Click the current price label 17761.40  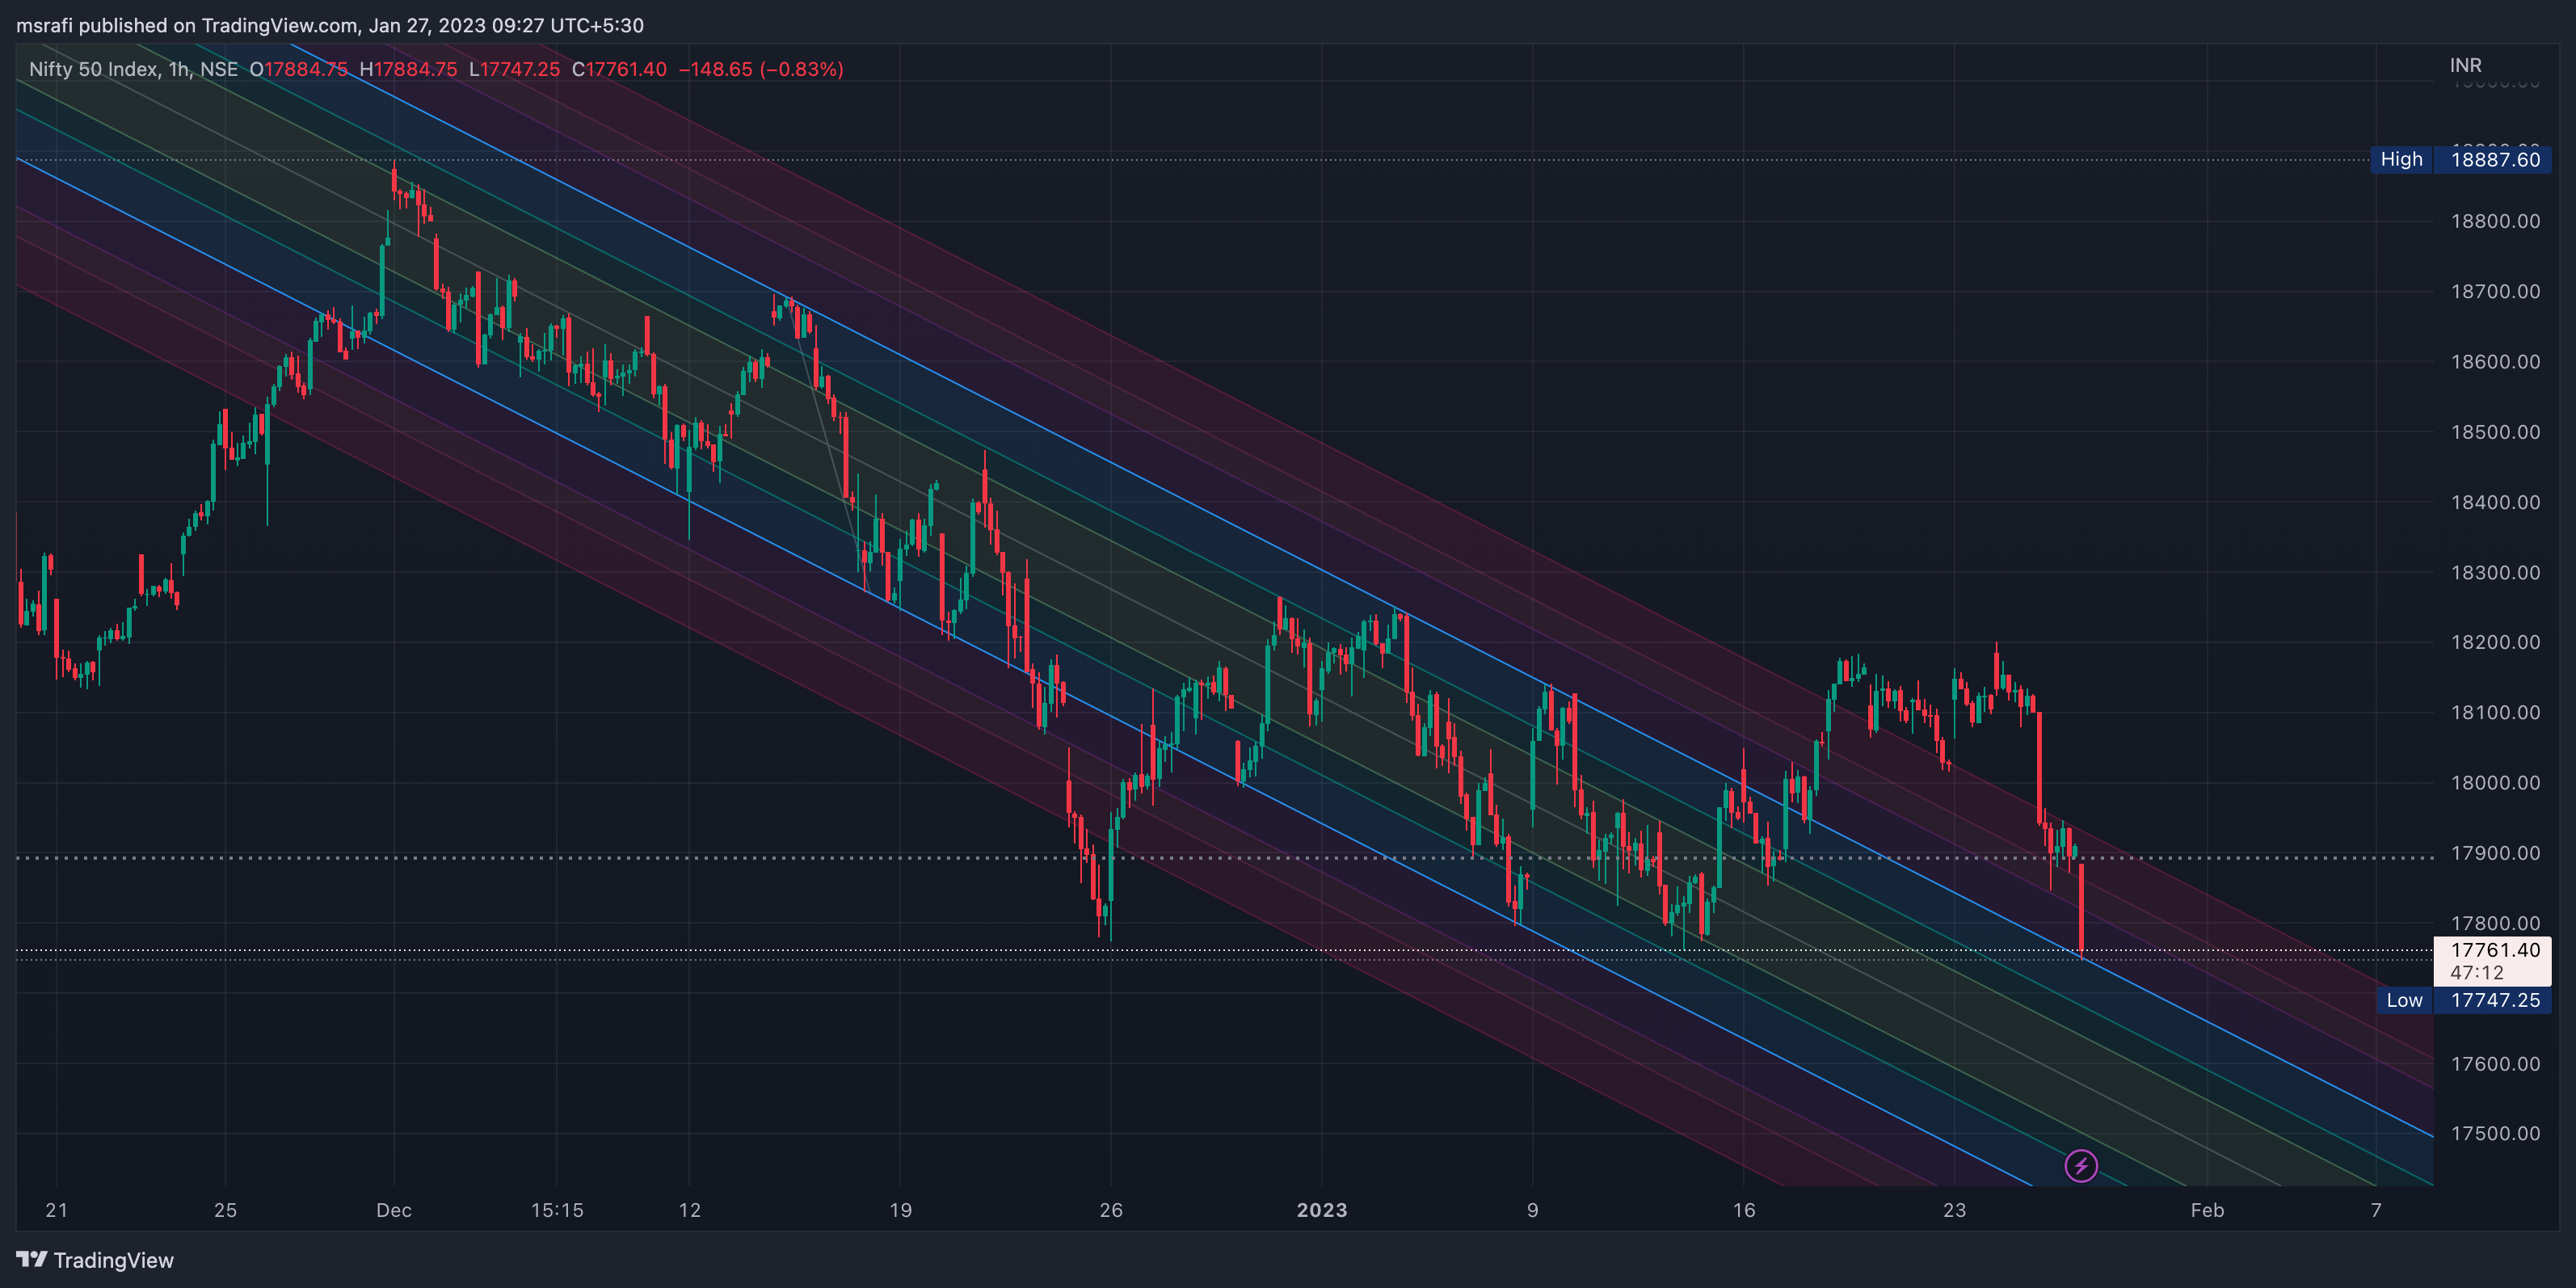[2495, 950]
